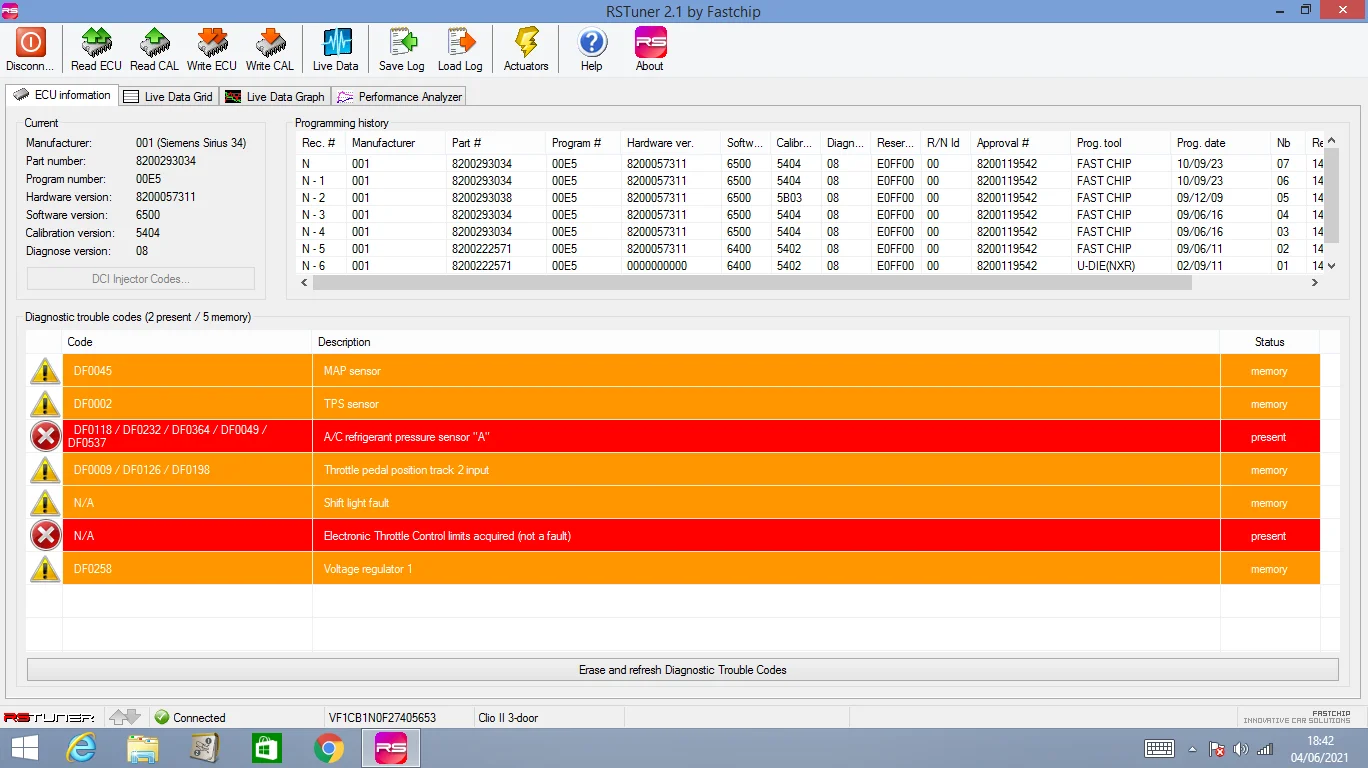Select the TPS sensor description

point(352,404)
